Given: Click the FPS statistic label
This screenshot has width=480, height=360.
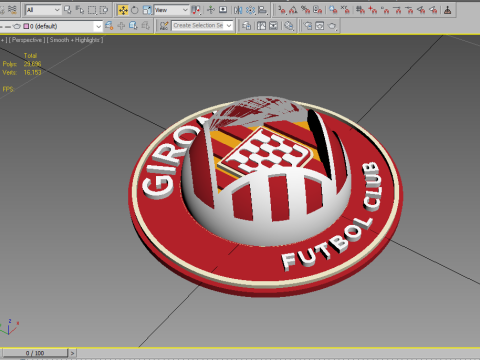Looking at the screenshot, I should point(8,89).
